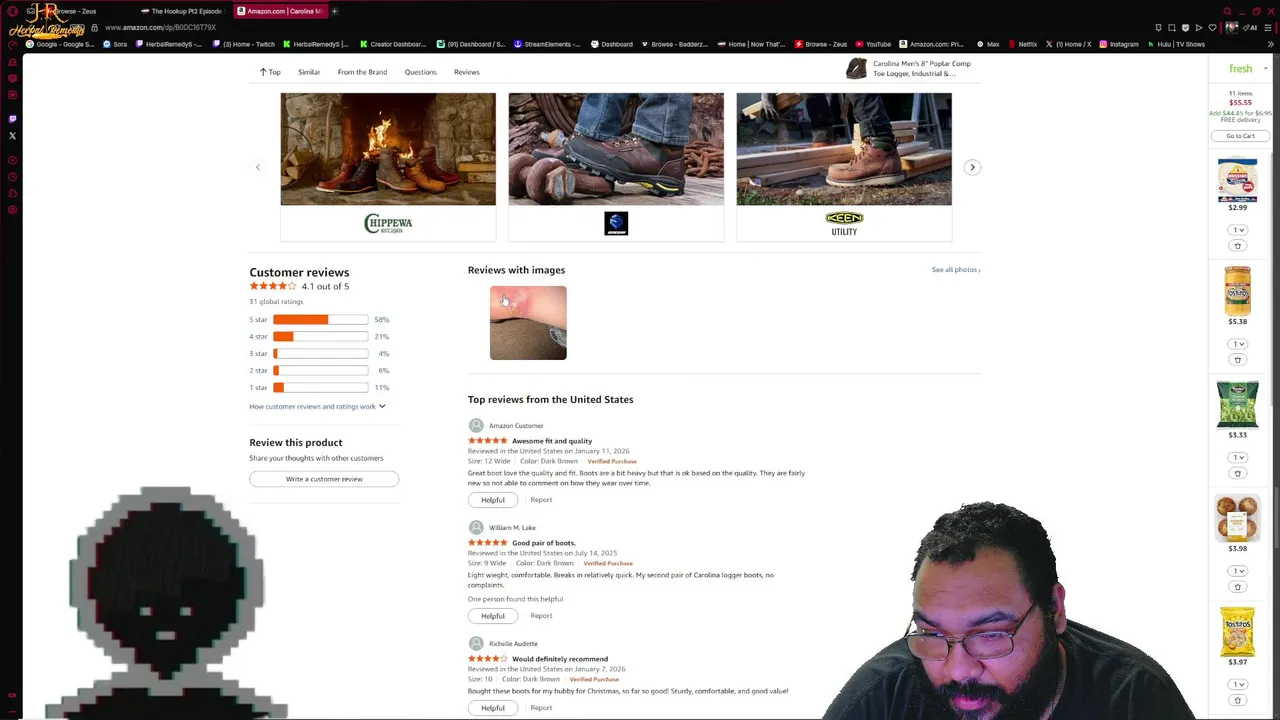Image resolution: width=1280 pixels, height=720 pixels.
Task: Open quantity dropdown for $3.98 muffins
Action: point(1238,571)
